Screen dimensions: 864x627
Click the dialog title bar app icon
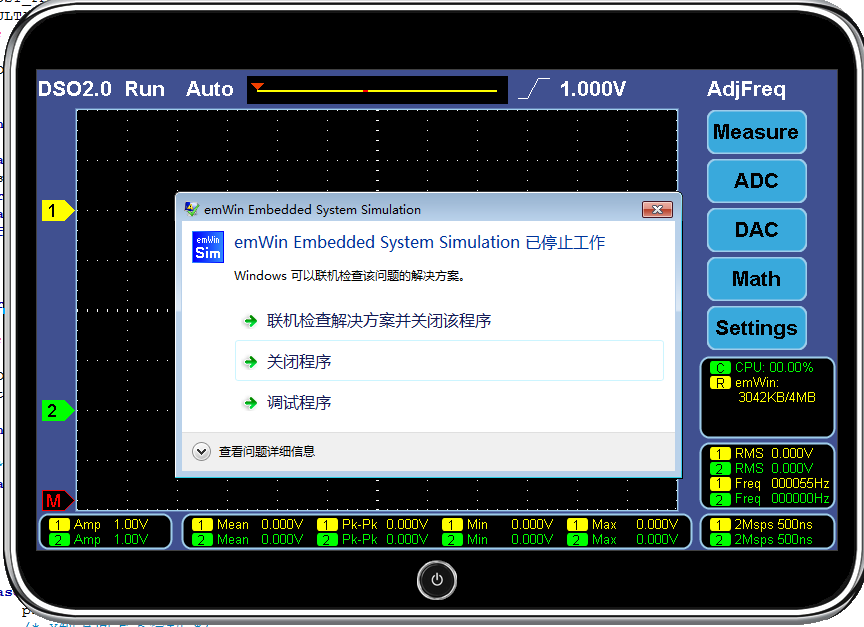[192, 209]
